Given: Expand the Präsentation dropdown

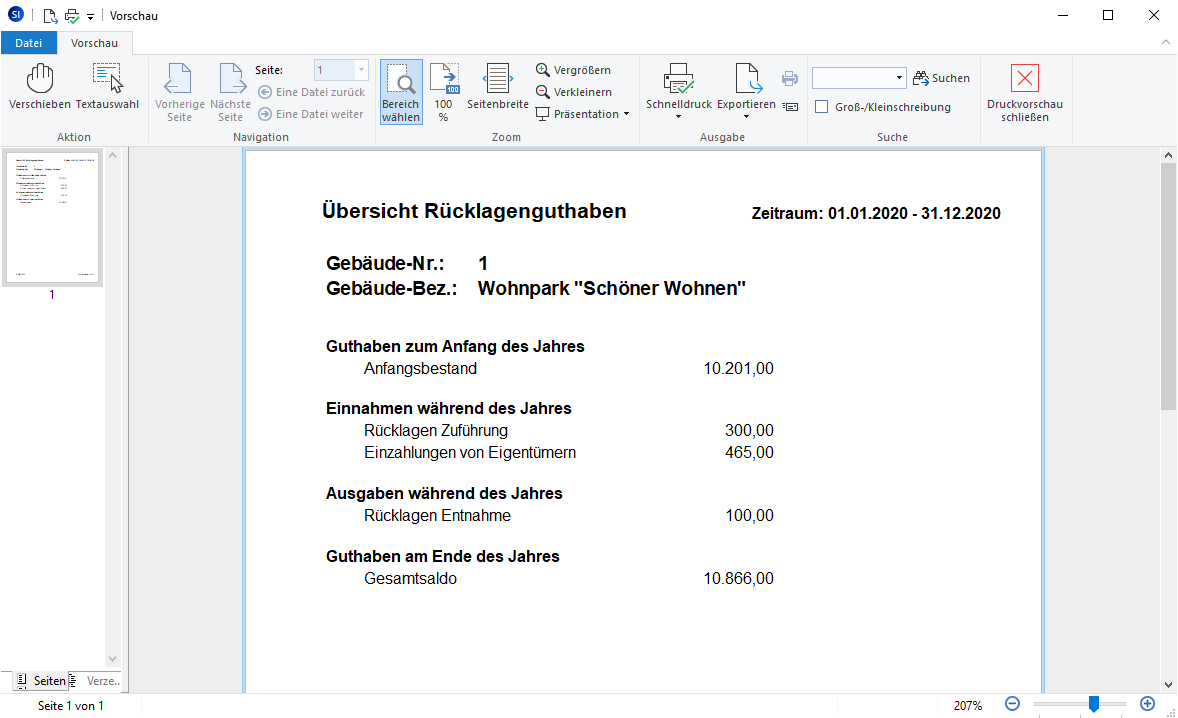Looking at the screenshot, I should (626, 114).
